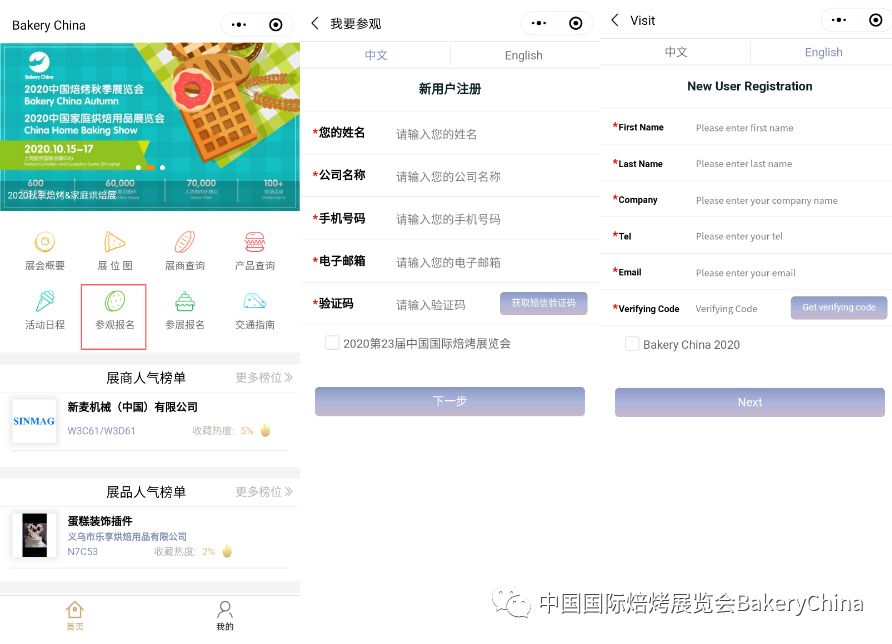Screen dimensions: 892x644
Task: Expand 更多榜位 for 展商人气榜单
Action: pyautogui.click(x=264, y=377)
